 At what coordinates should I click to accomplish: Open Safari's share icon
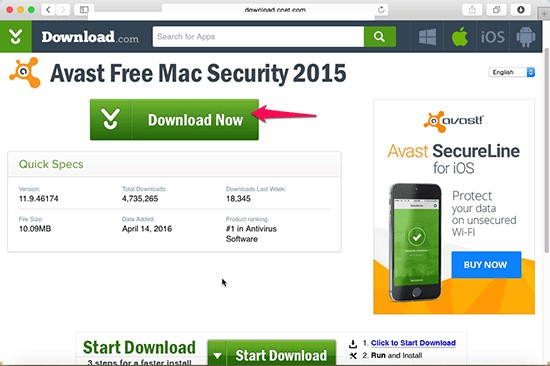(x=472, y=10)
